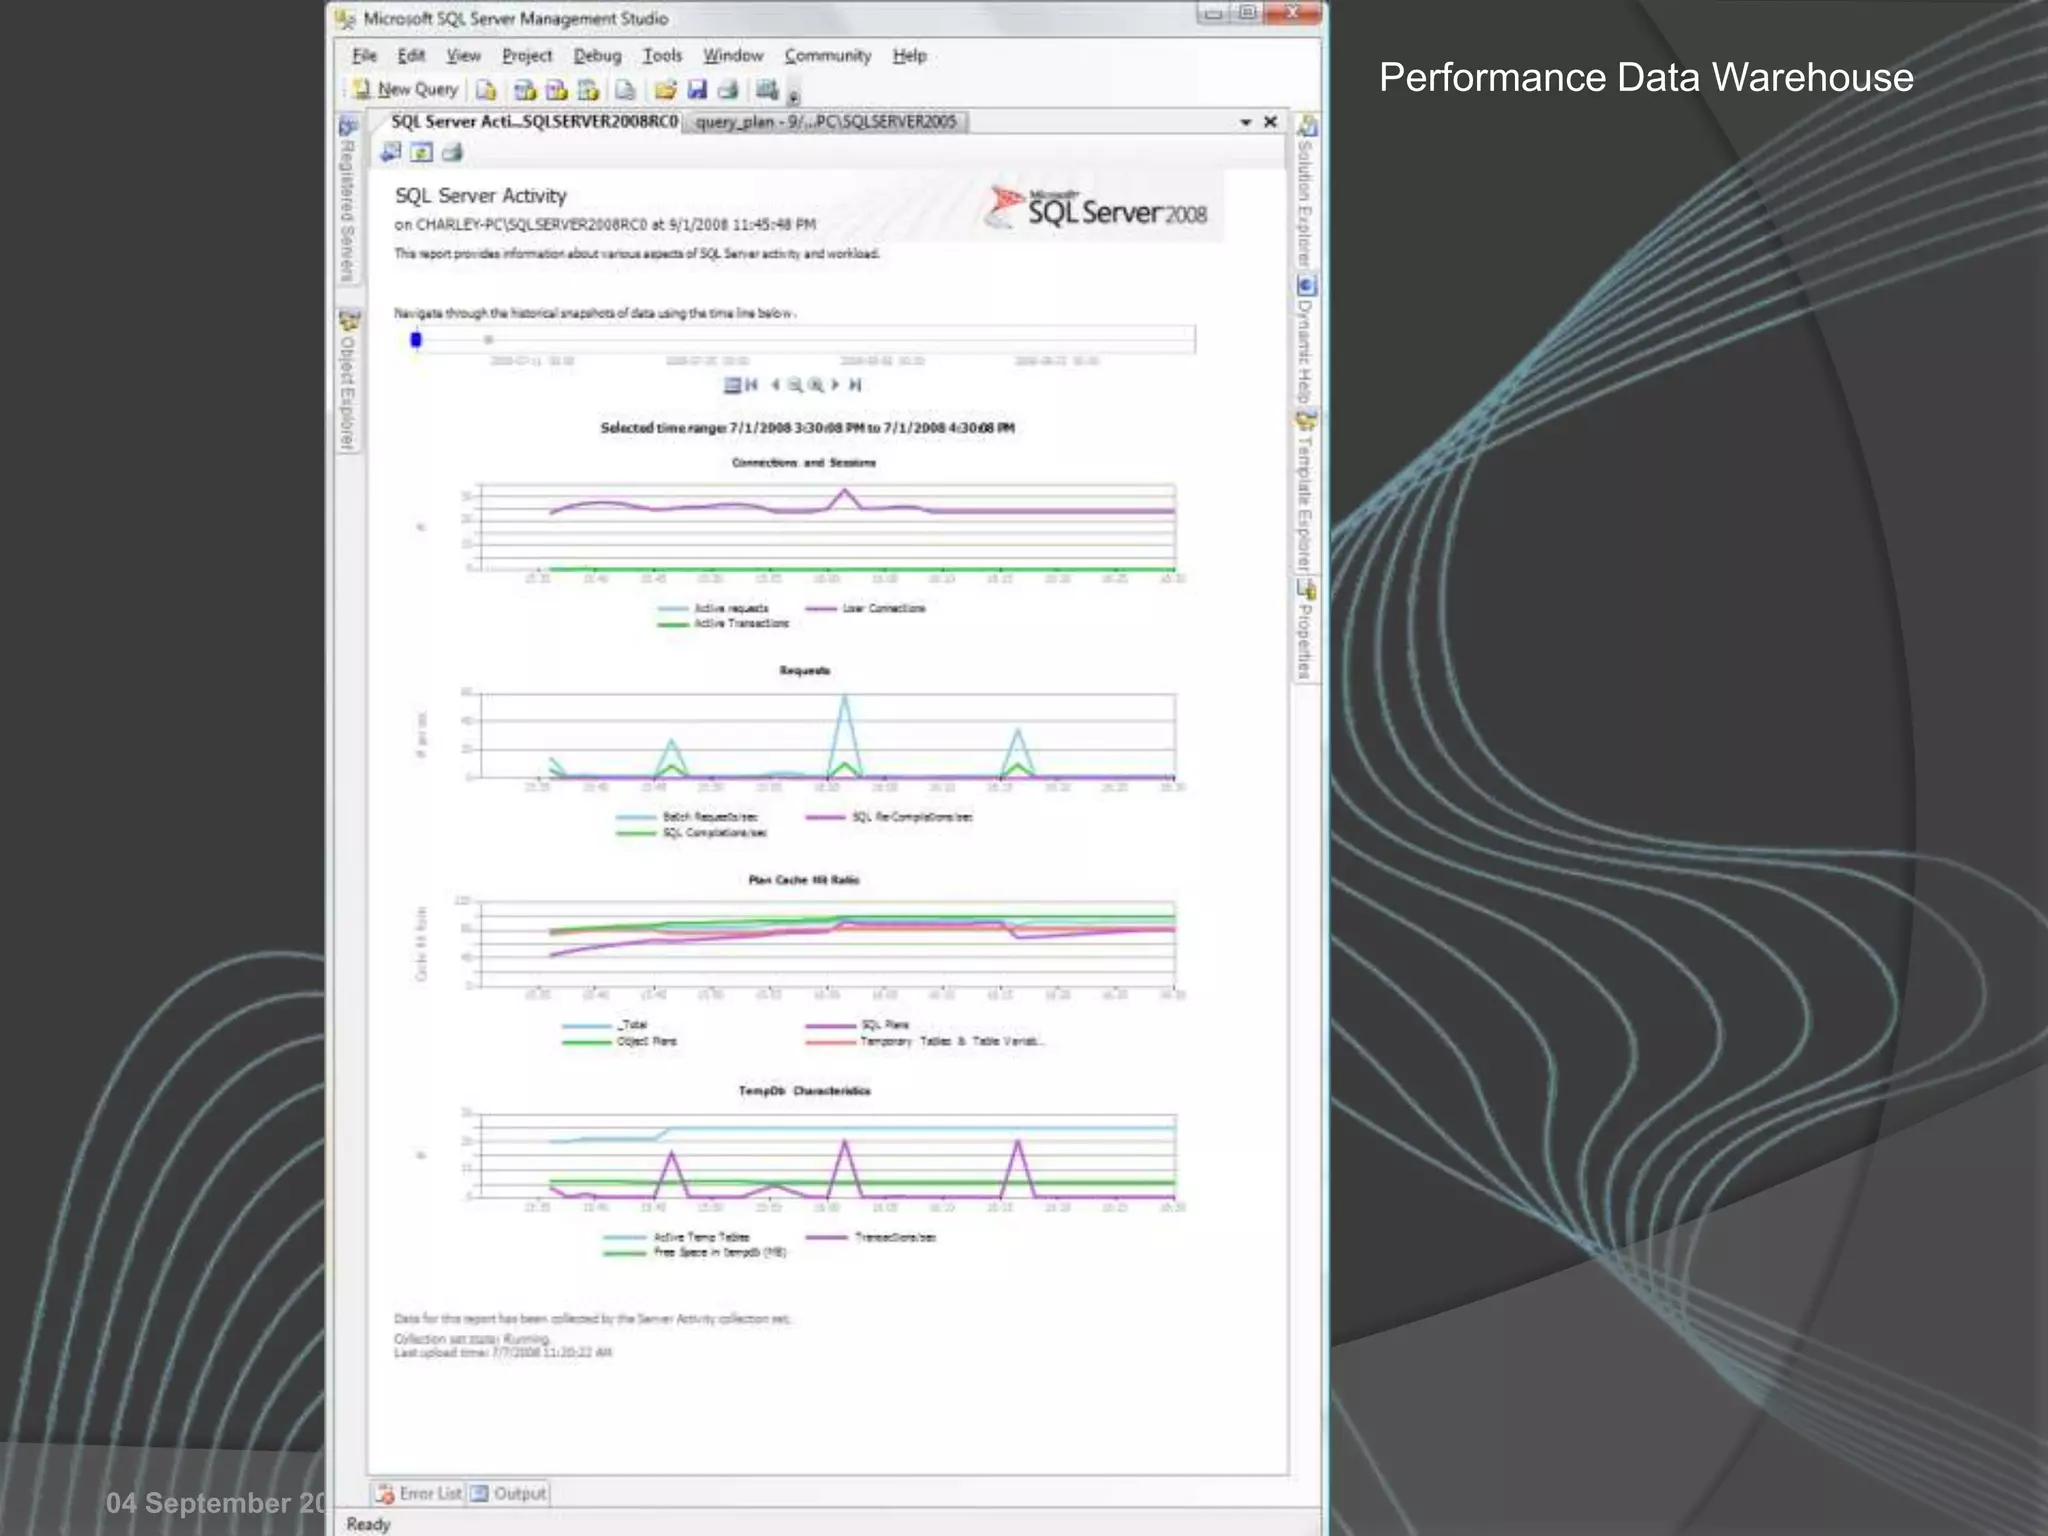Open the Properties side panel

point(1306,630)
